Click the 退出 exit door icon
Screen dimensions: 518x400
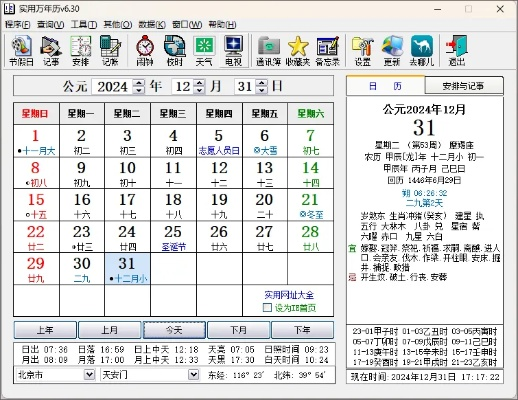[x=457, y=51]
